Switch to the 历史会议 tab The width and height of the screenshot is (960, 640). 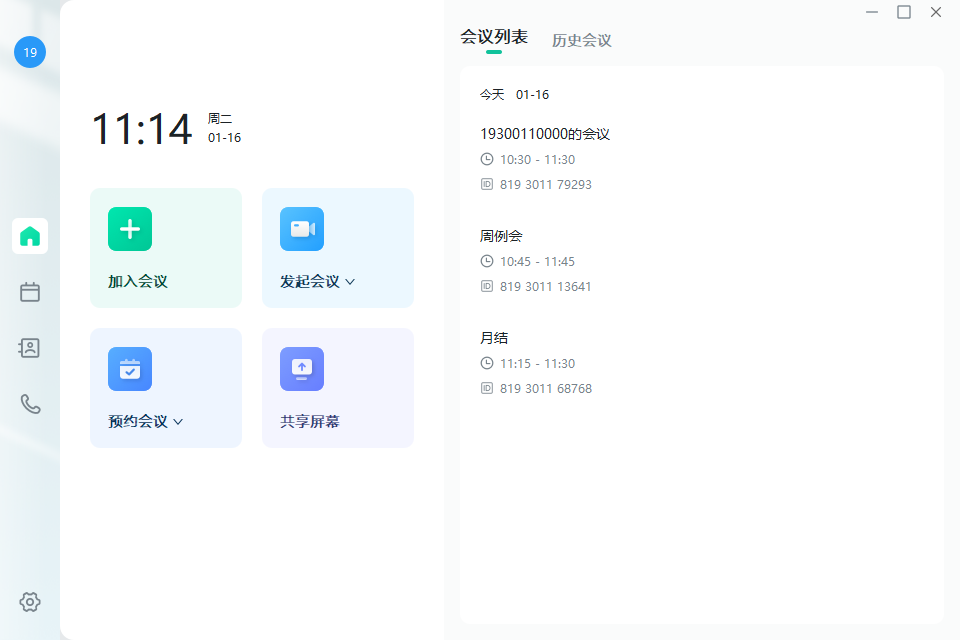pos(581,41)
